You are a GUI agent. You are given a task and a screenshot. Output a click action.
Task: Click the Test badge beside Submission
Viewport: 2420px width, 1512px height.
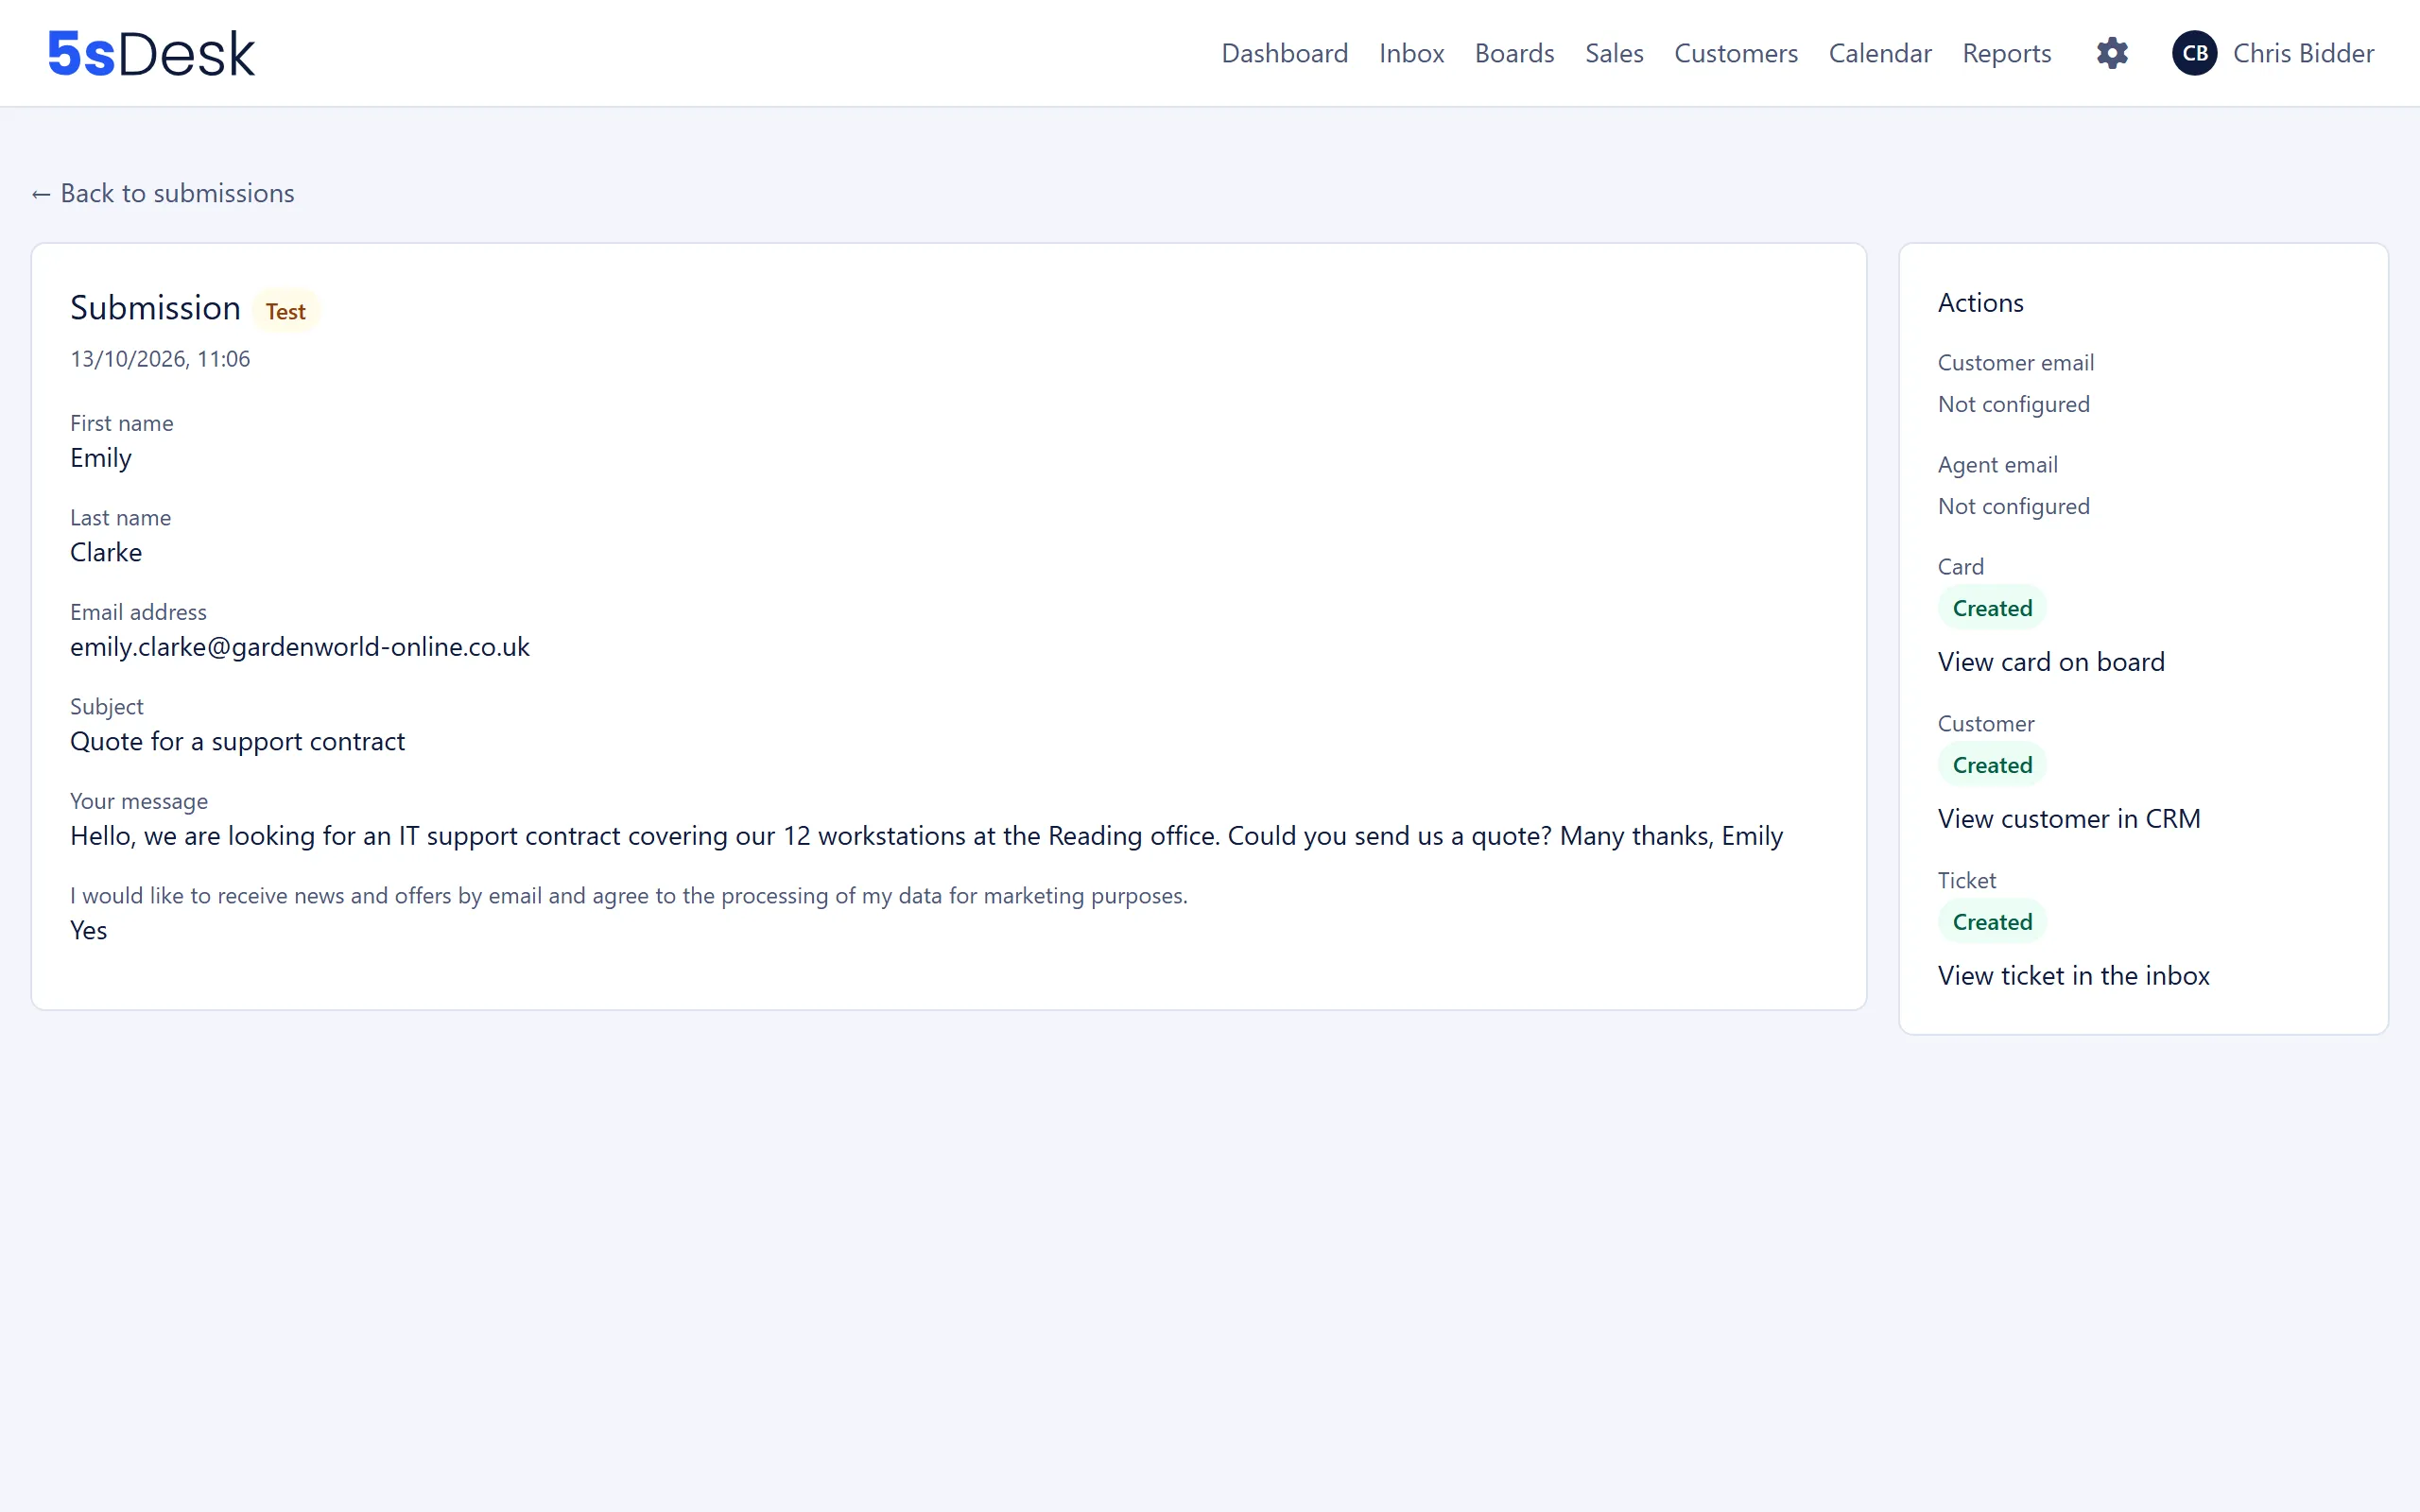[285, 311]
